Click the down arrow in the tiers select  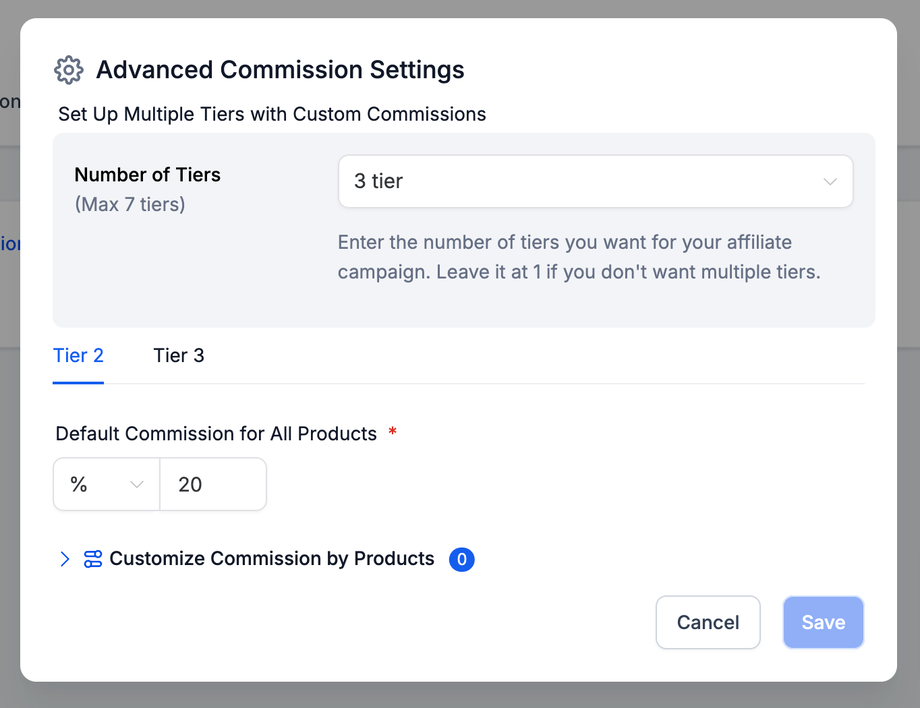[x=830, y=181]
